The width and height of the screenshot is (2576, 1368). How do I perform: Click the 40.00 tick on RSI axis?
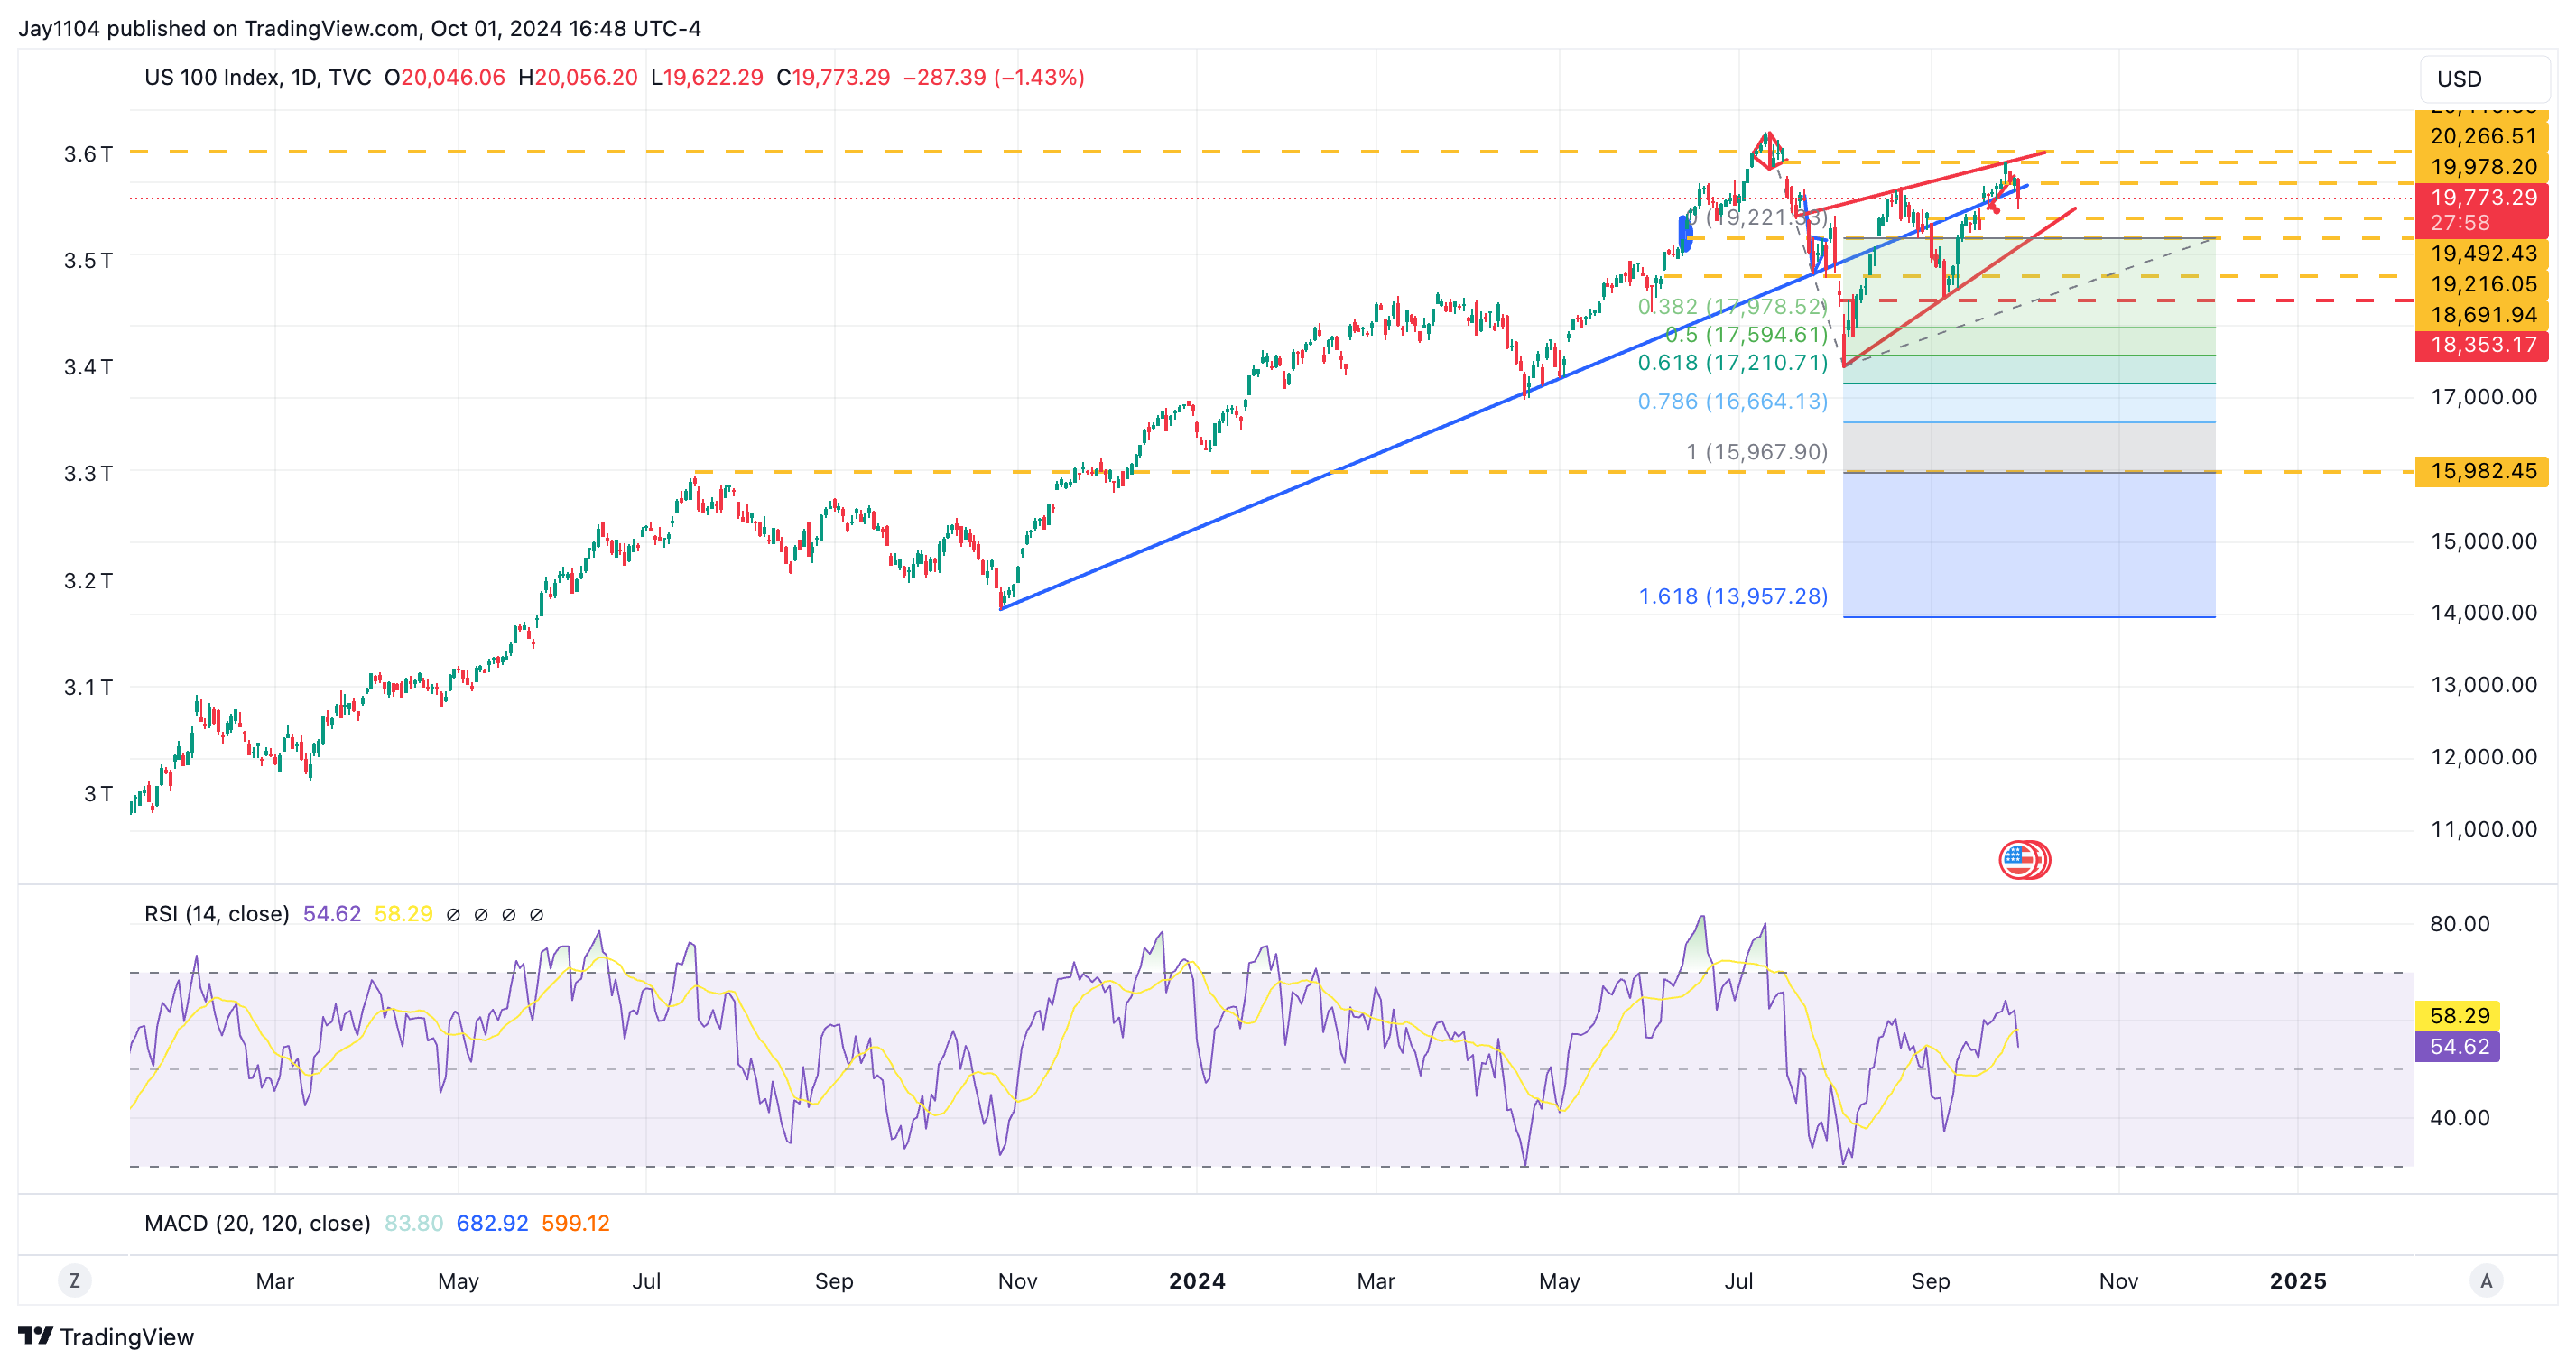coord(2460,1117)
